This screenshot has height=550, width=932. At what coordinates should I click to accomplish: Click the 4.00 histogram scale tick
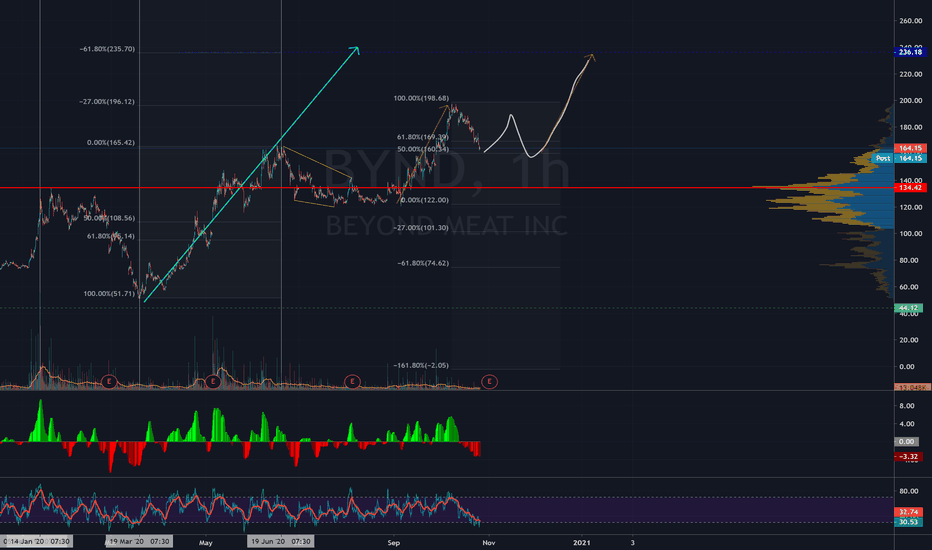point(907,424)
